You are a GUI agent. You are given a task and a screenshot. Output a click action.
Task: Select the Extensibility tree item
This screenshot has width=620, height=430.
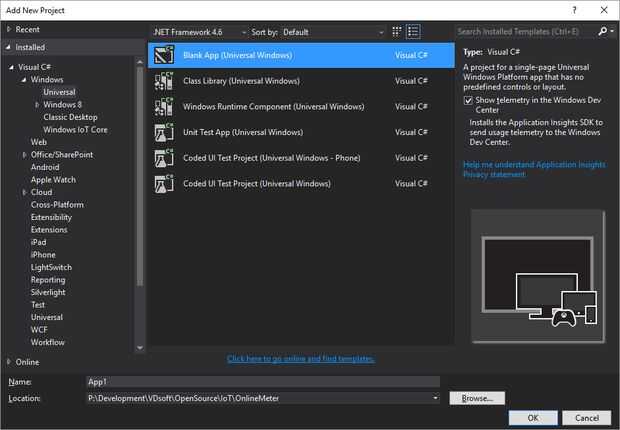coord(51,218)
